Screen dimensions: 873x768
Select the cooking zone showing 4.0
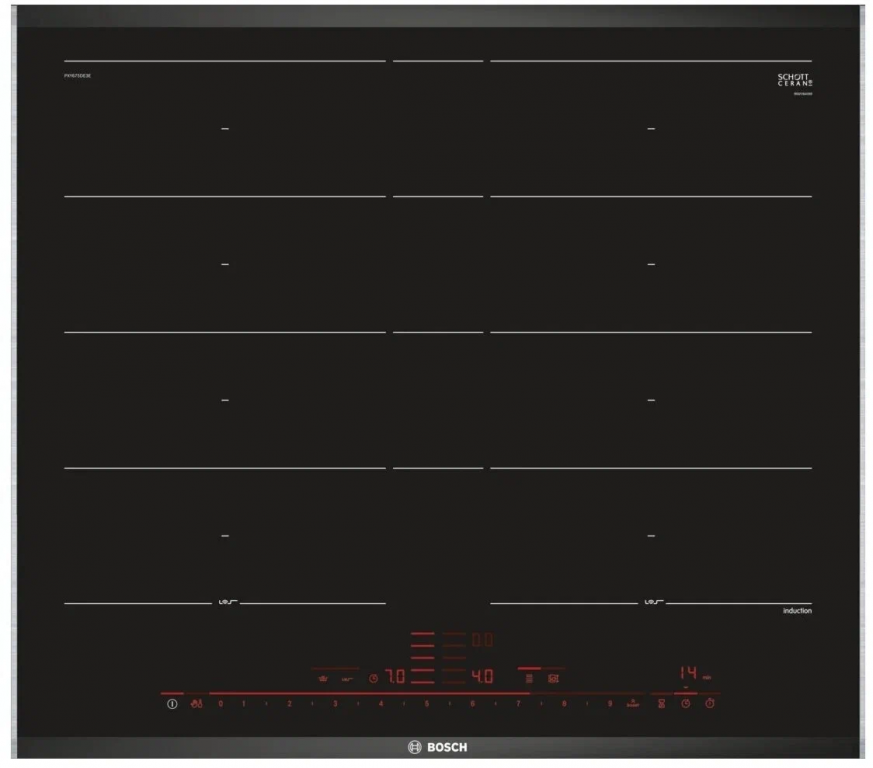(x=482, y=677)
